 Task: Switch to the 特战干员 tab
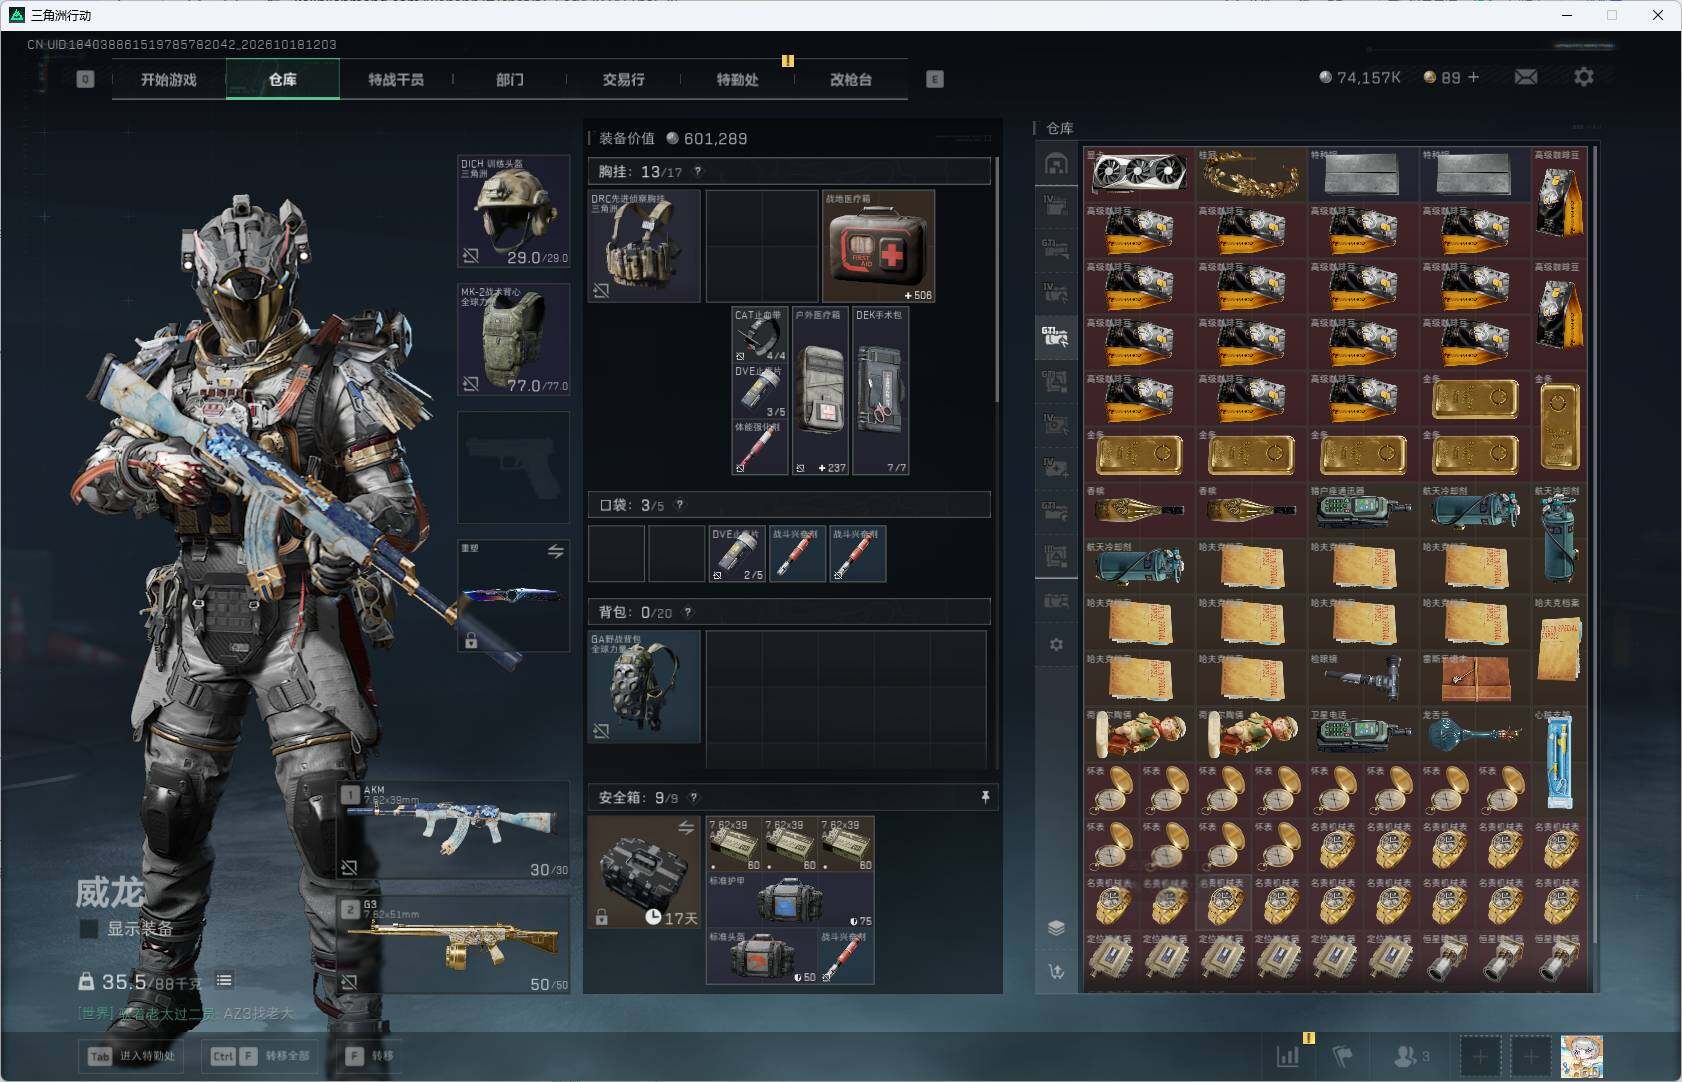tap(396, 79)
